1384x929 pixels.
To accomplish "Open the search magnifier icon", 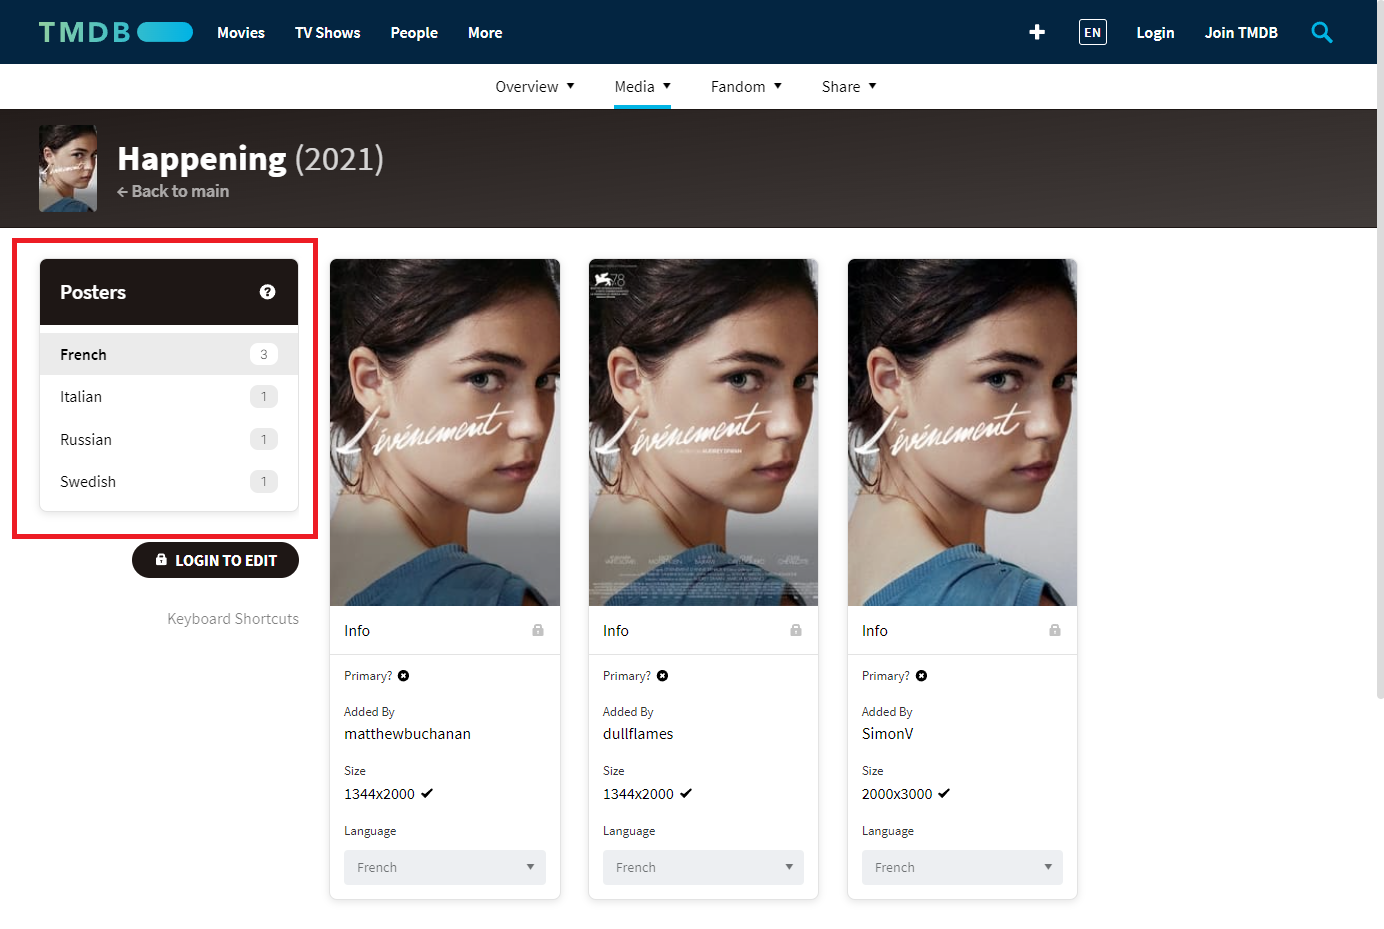I will click(1322, 32).
